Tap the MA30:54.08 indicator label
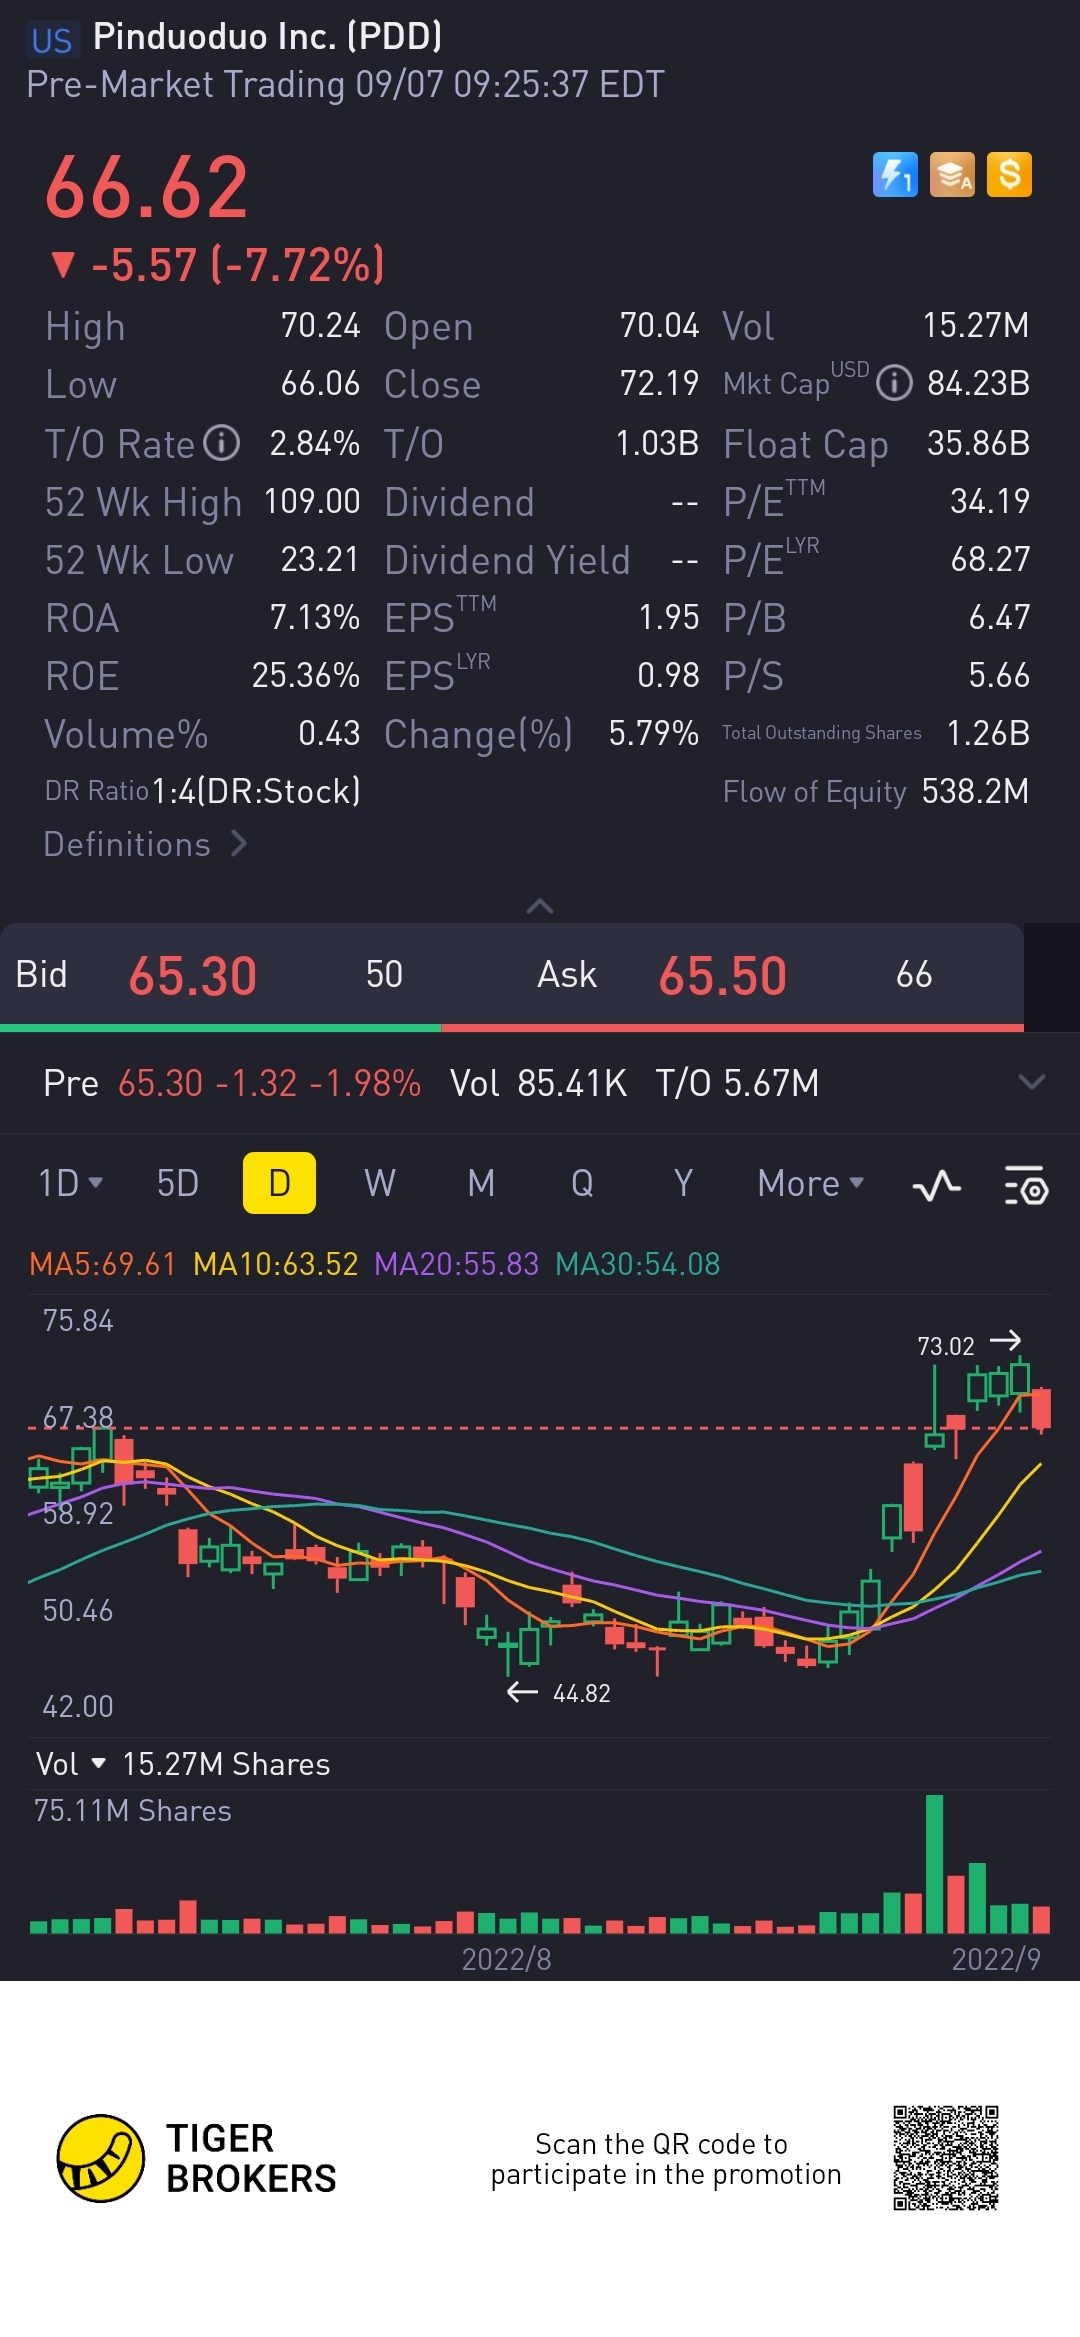 638,1264
